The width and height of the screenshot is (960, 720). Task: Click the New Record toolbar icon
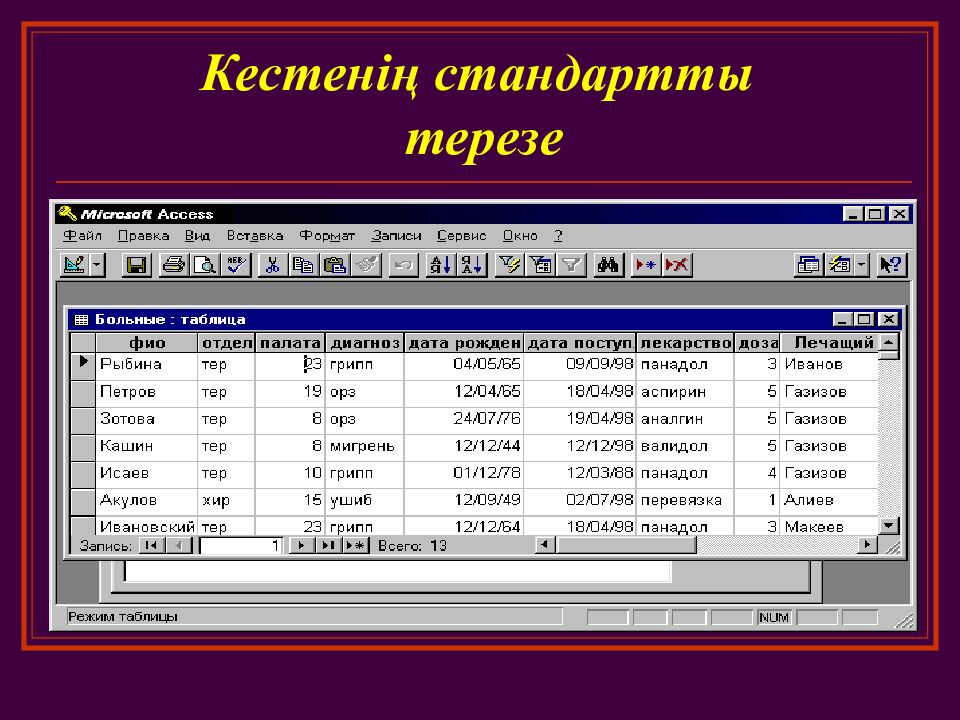[645, 265]
